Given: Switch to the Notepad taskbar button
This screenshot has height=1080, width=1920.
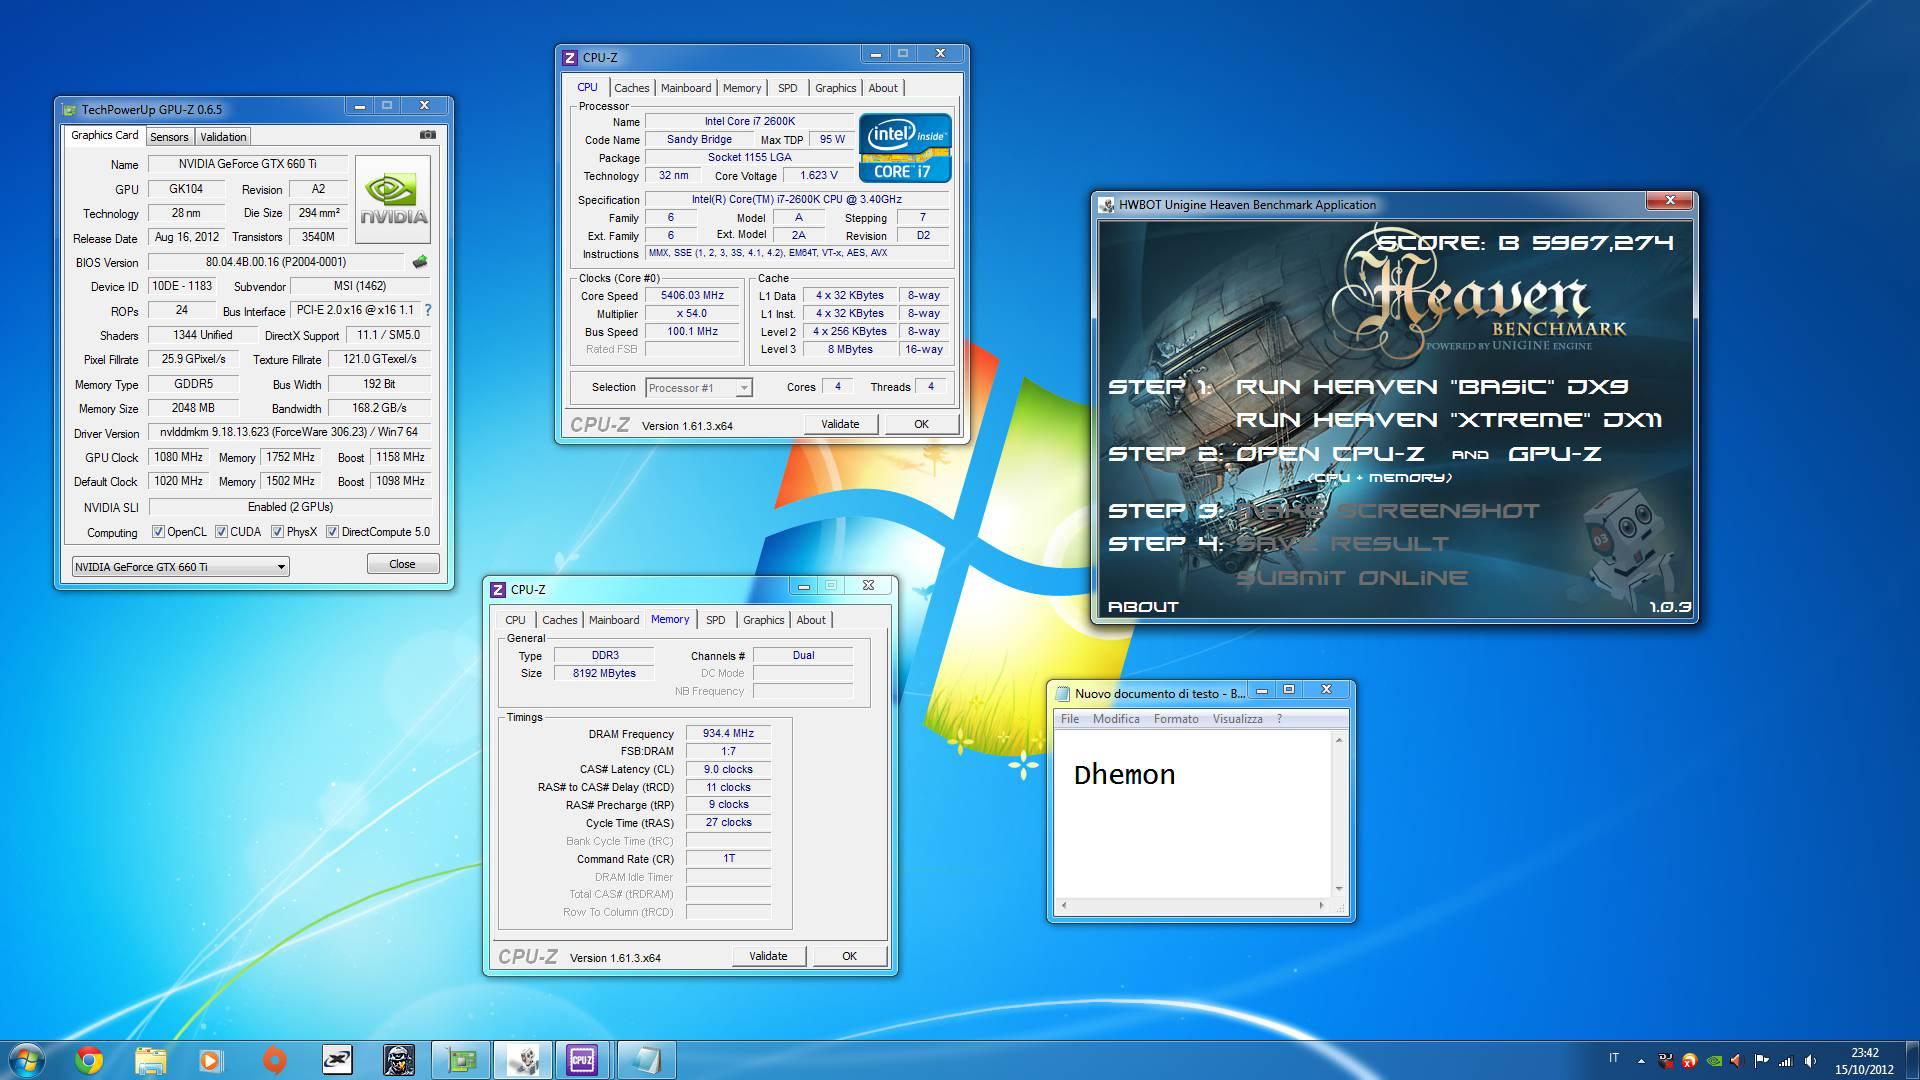Looking at the screenshot, I should point(646,1060).
